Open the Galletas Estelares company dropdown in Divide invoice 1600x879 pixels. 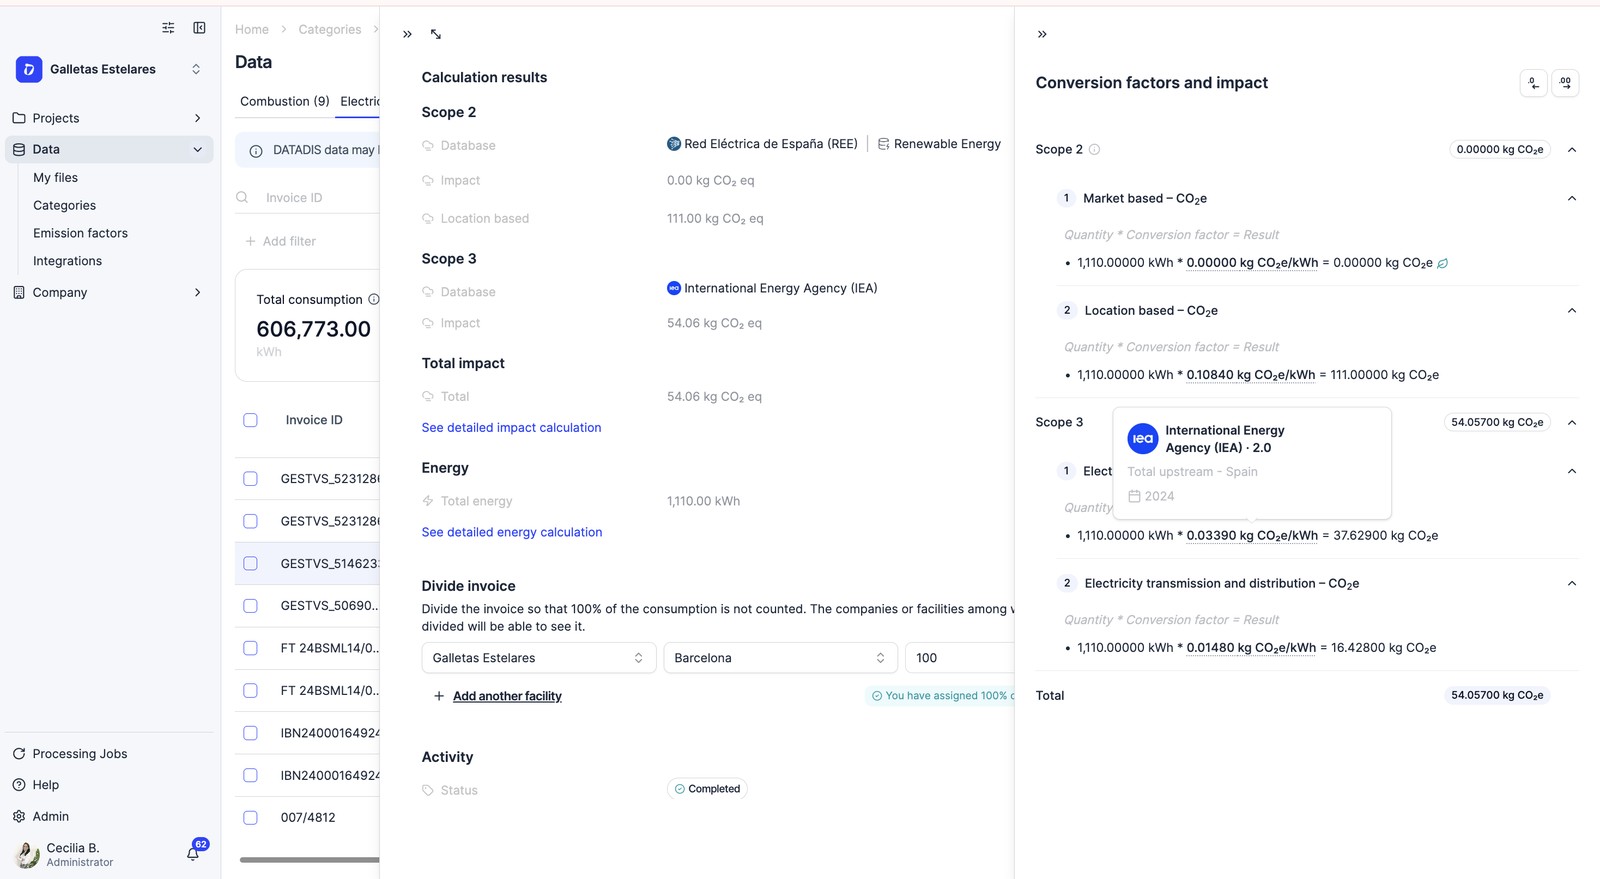tap(539, 658)
